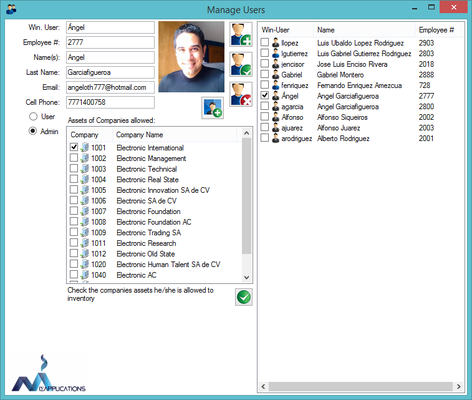Click the user list horizontal scrollbar track
472x400 pixels.
point(361,386)
